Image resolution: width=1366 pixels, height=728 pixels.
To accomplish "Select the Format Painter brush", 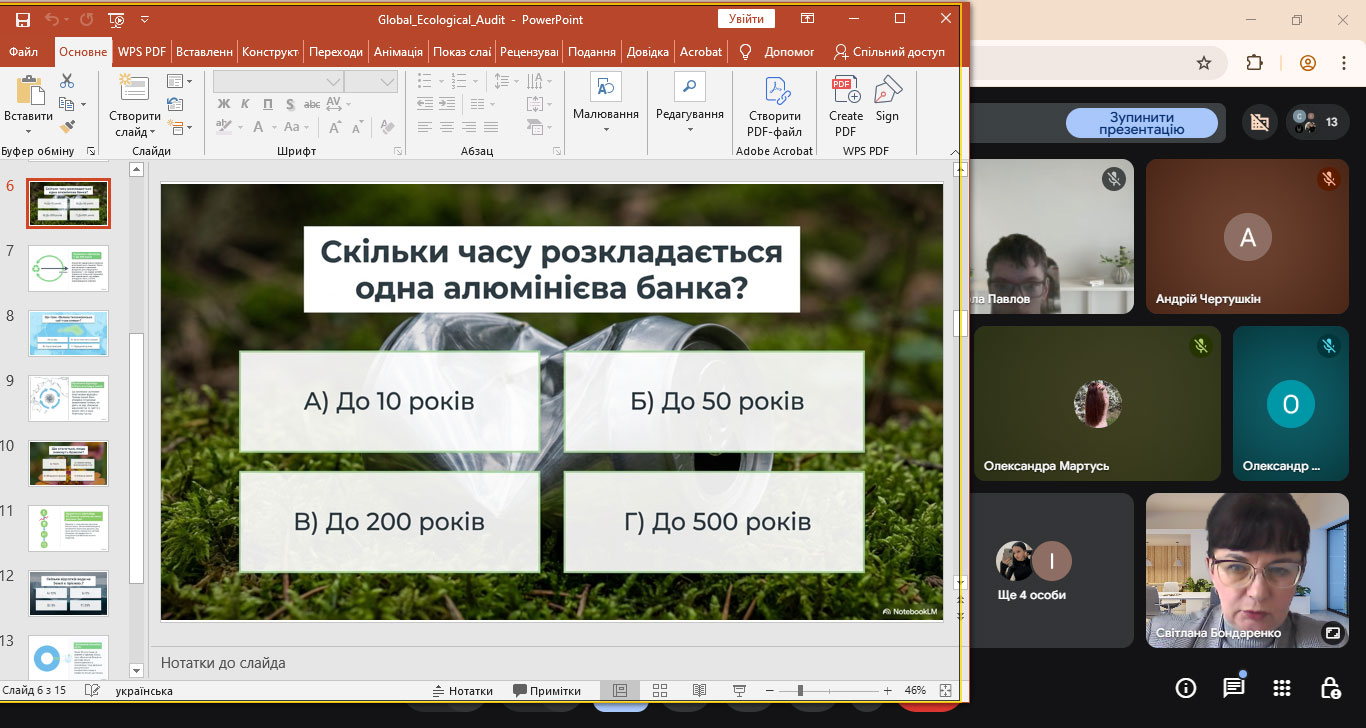I will point(67,127).
